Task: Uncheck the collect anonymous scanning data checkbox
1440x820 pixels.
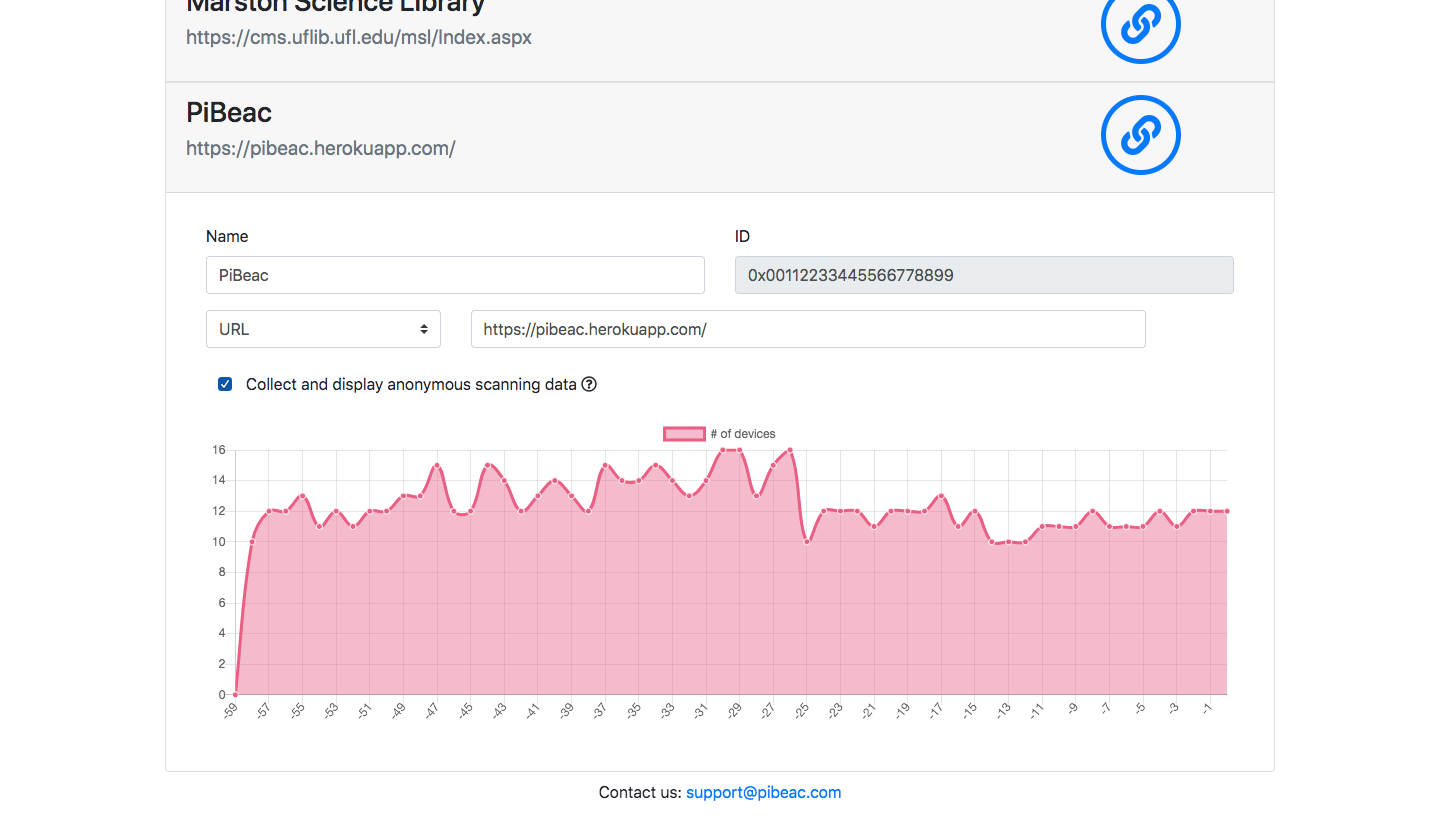Action: (x=225, y=384)
